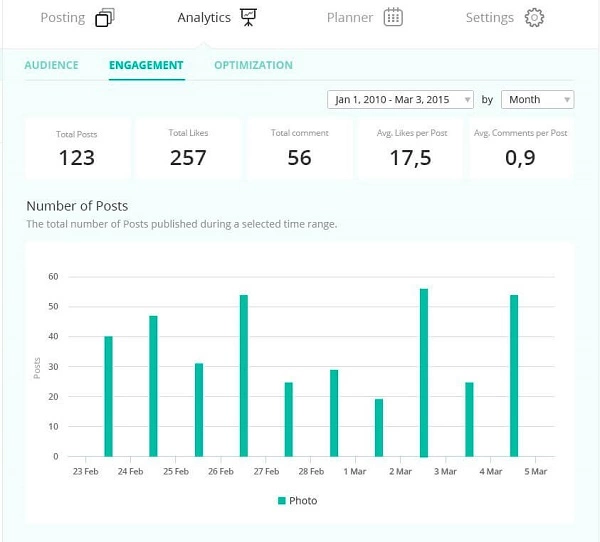Open the date range dropdown
600x542 pixels.
pos(401,100)
